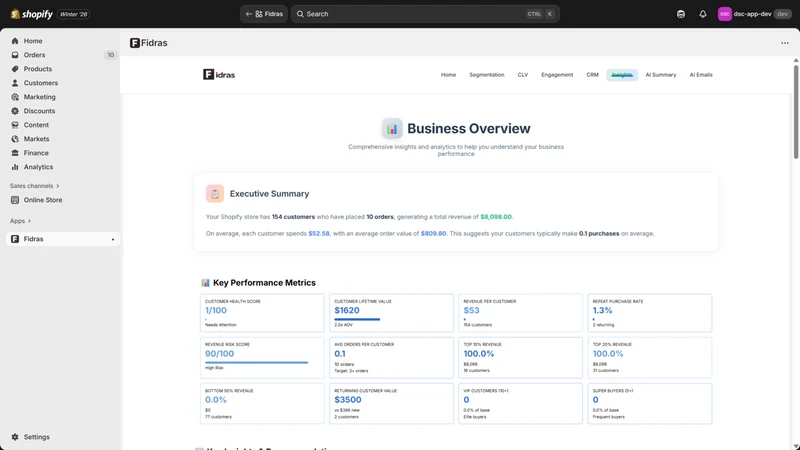Image resolution: width=800 pixels, height=450 pixels.
Task: Click the 154 customers bold text
Action: pyautogui.click(x=293, y=217)
